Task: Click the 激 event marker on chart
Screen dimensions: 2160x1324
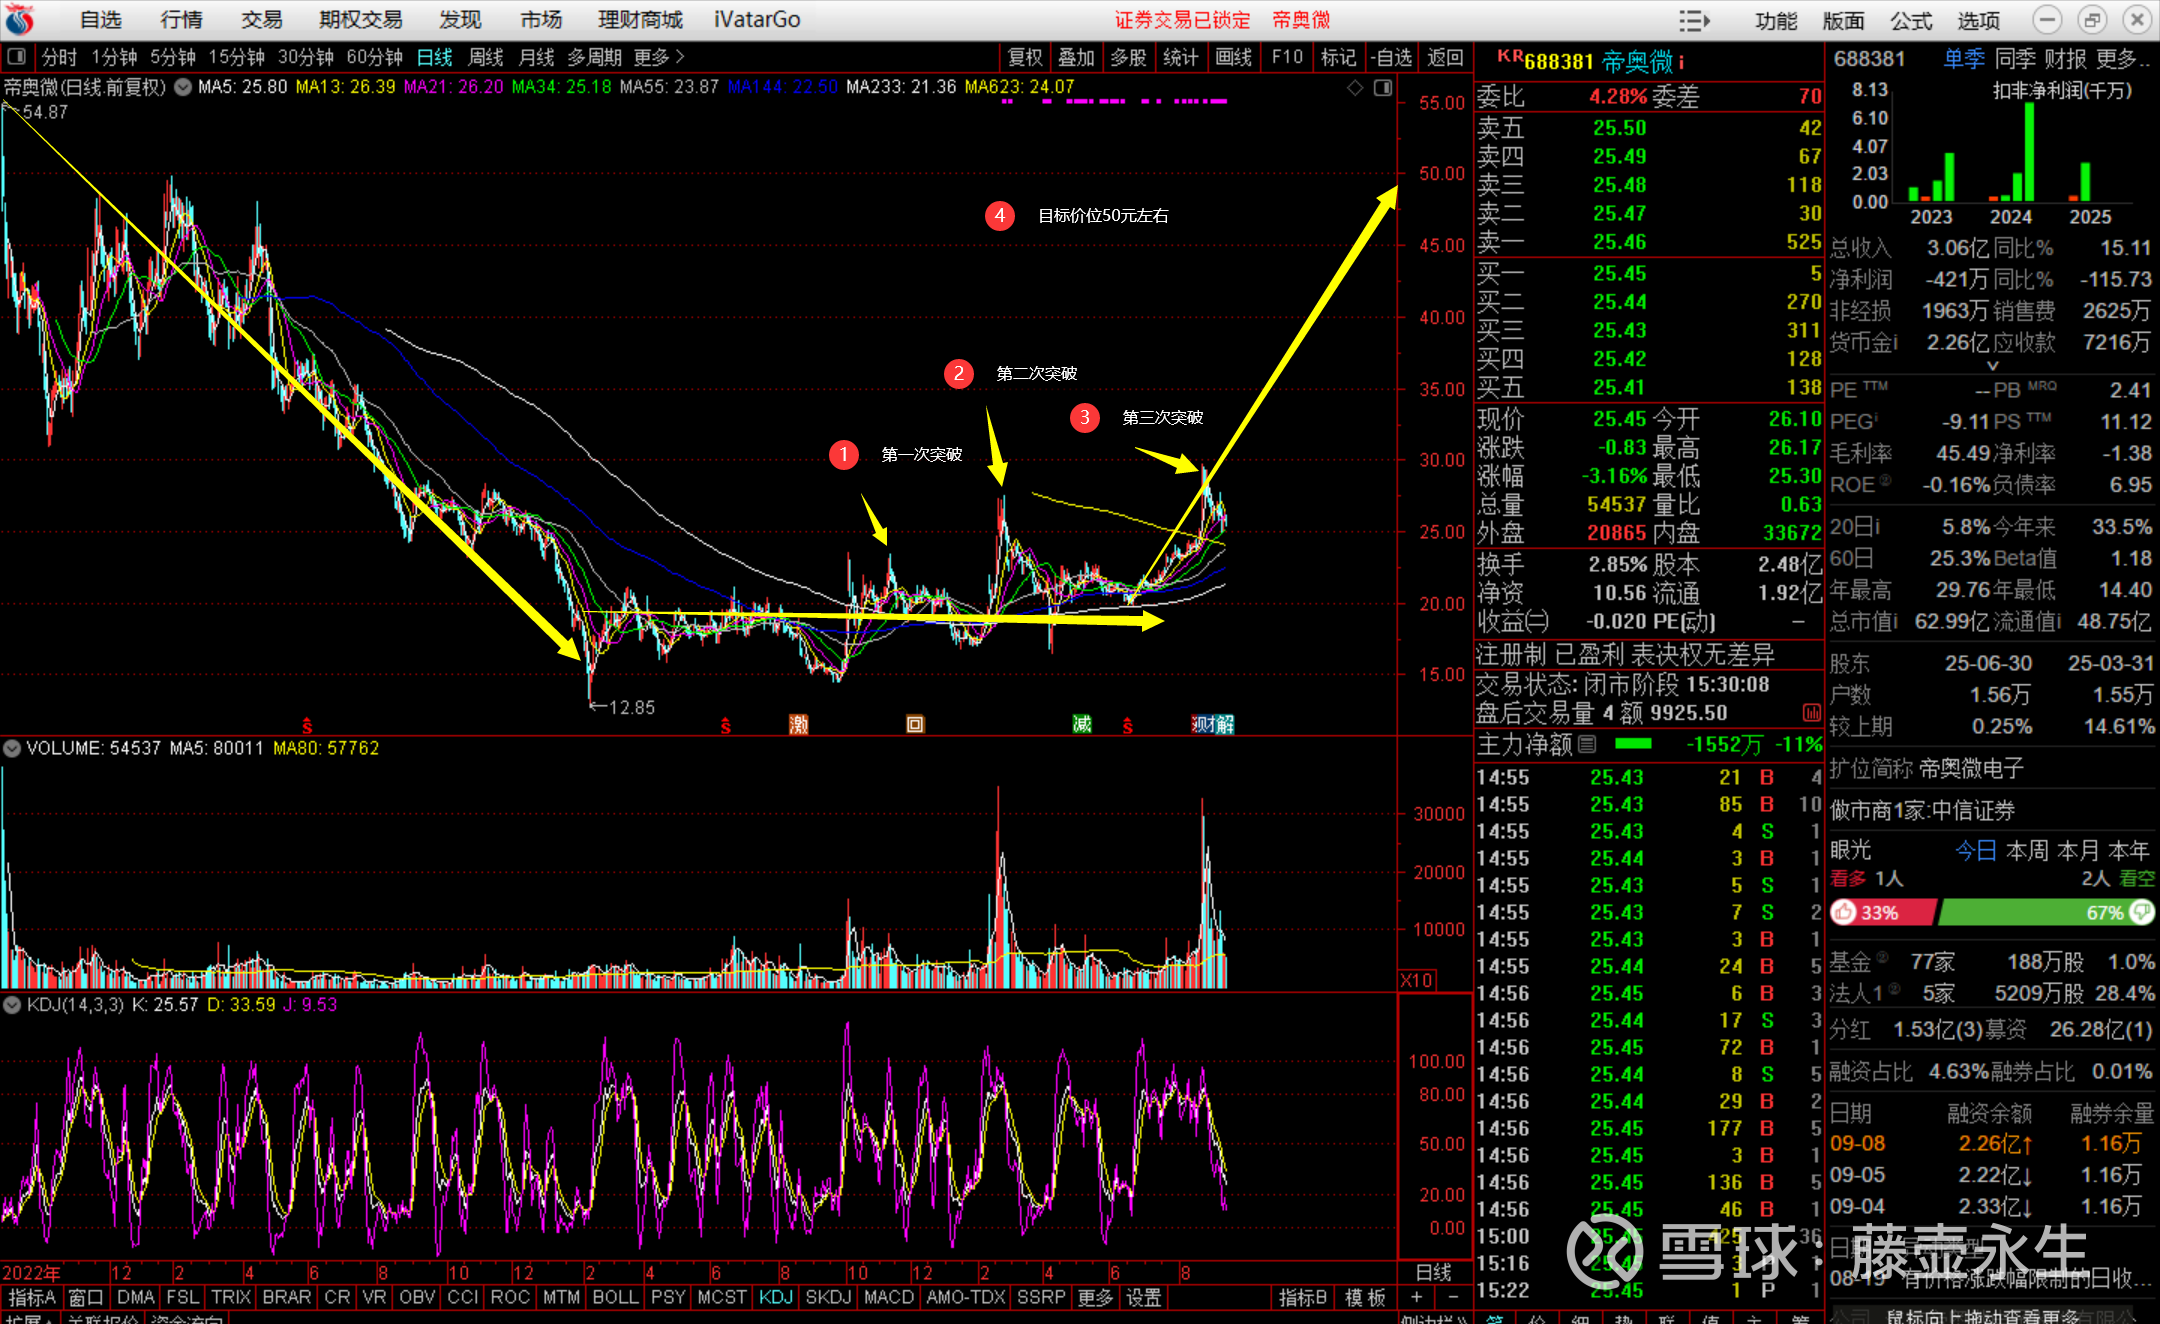Action: (798, 724)
